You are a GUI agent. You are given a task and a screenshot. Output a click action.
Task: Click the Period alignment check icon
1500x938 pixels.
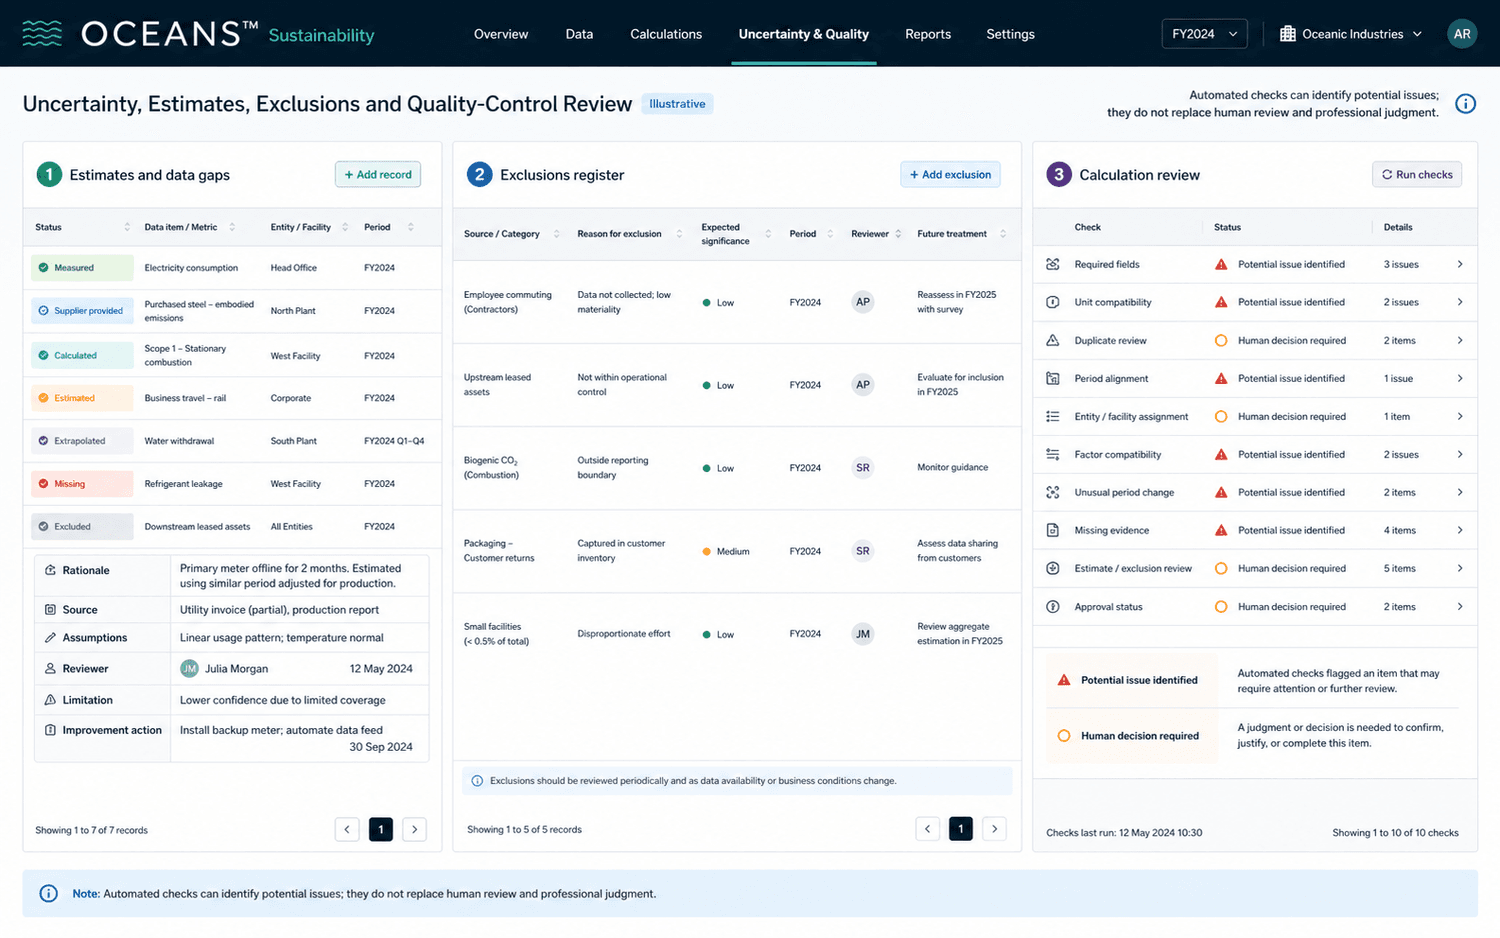1052,378
